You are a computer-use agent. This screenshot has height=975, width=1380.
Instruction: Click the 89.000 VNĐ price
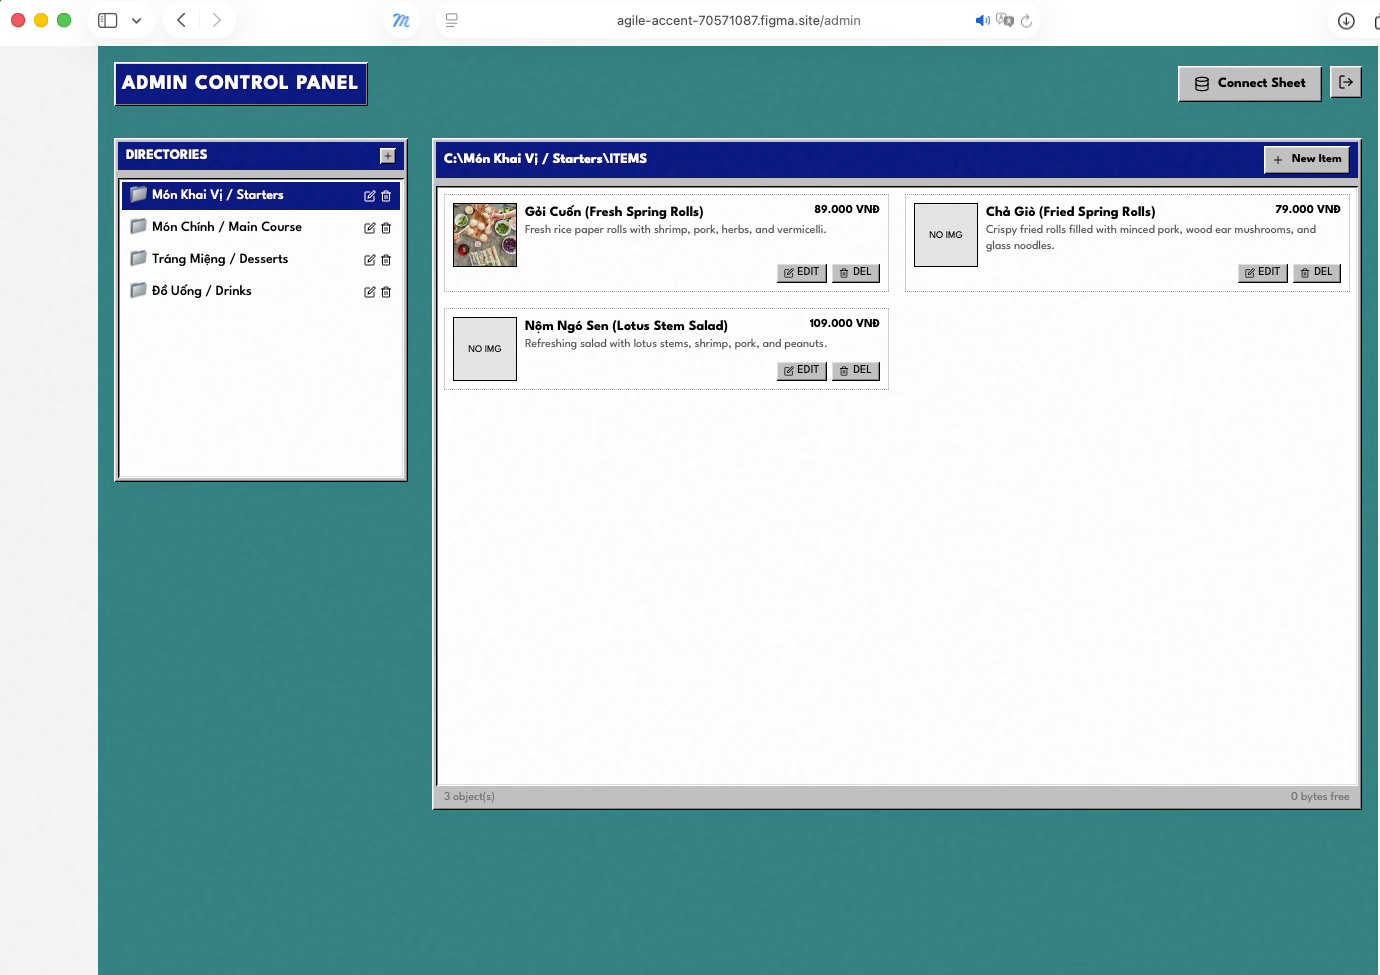(847, 209)
